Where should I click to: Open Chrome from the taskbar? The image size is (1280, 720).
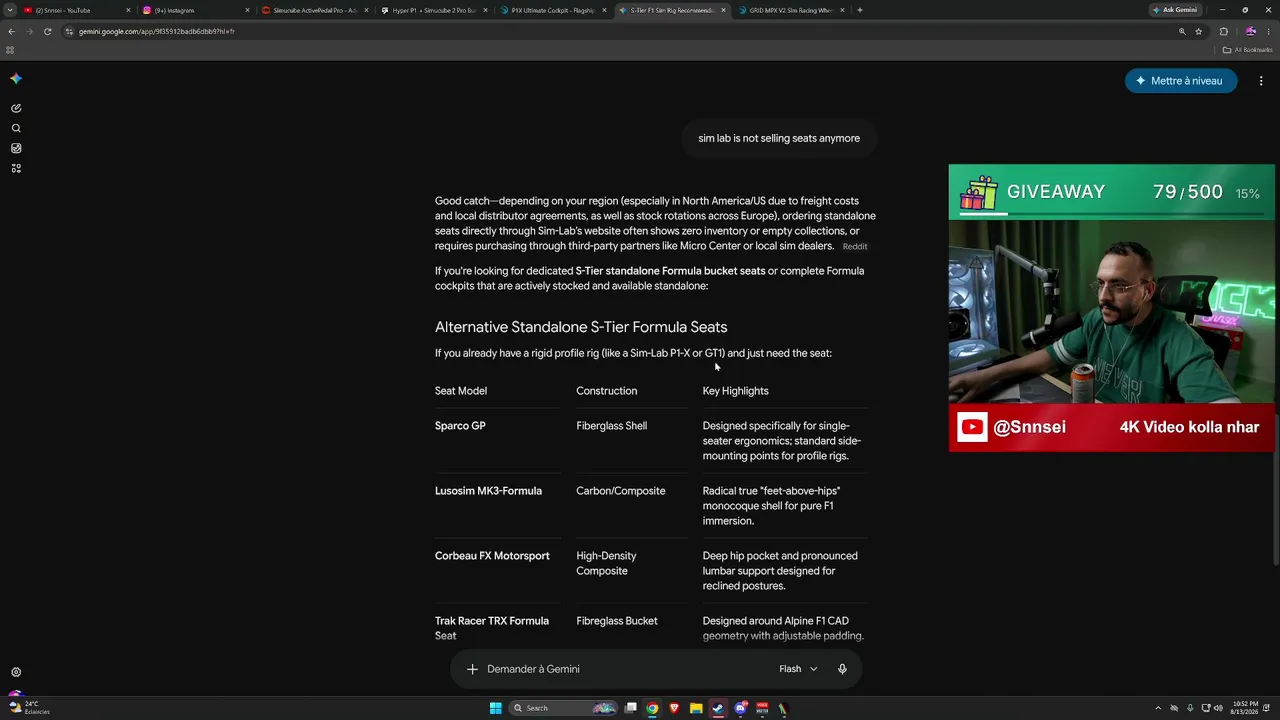(x=652, y=708)
